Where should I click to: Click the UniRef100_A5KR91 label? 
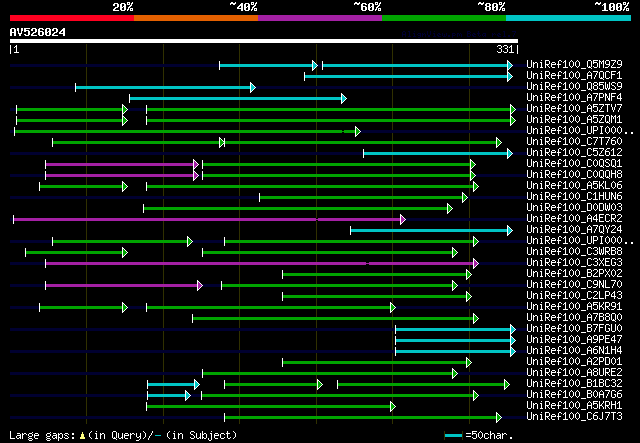click(x=574, y=307)
